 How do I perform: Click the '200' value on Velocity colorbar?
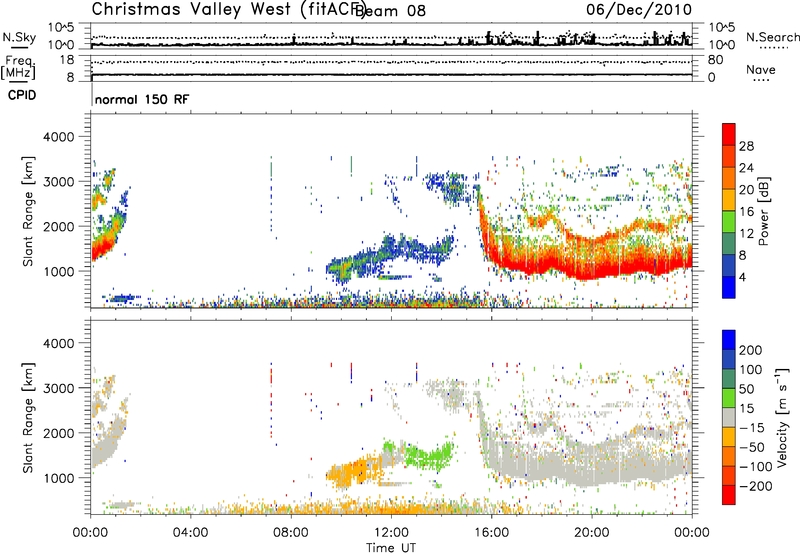751,350
